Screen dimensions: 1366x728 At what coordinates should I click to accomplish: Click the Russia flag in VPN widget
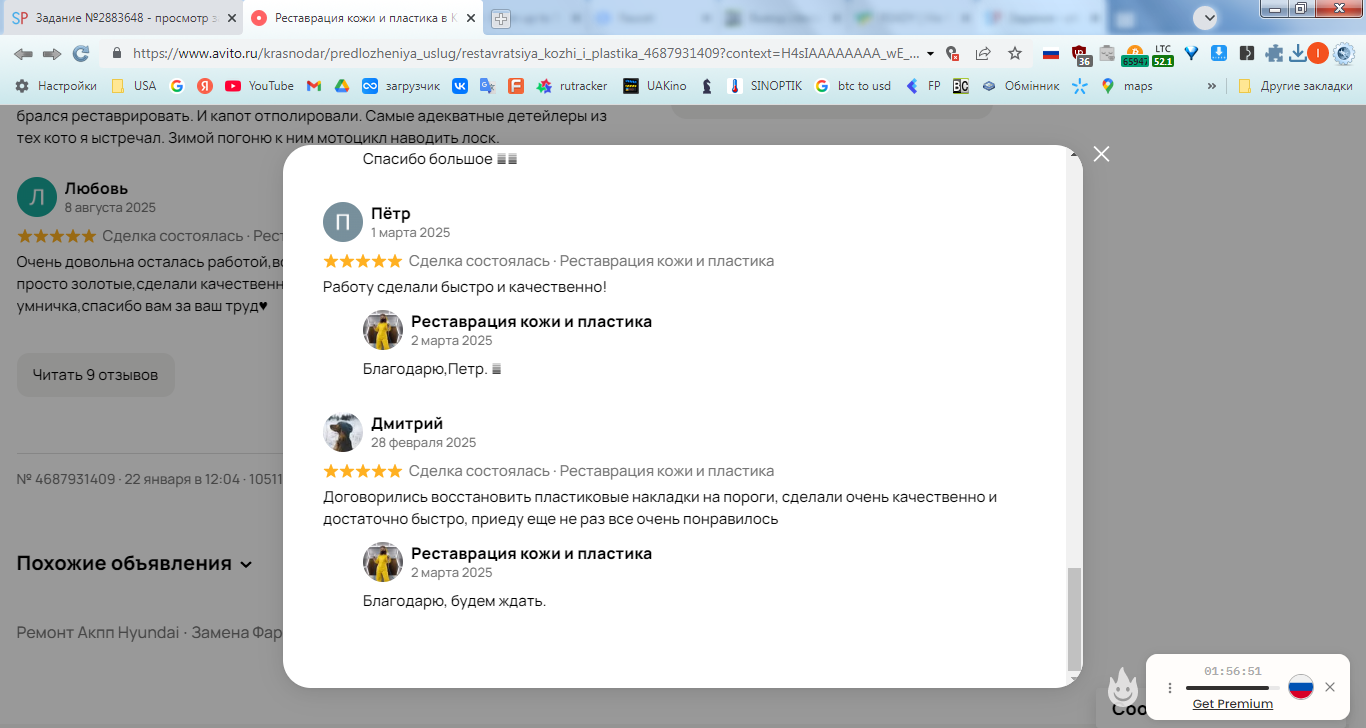tap(1300, 687)
